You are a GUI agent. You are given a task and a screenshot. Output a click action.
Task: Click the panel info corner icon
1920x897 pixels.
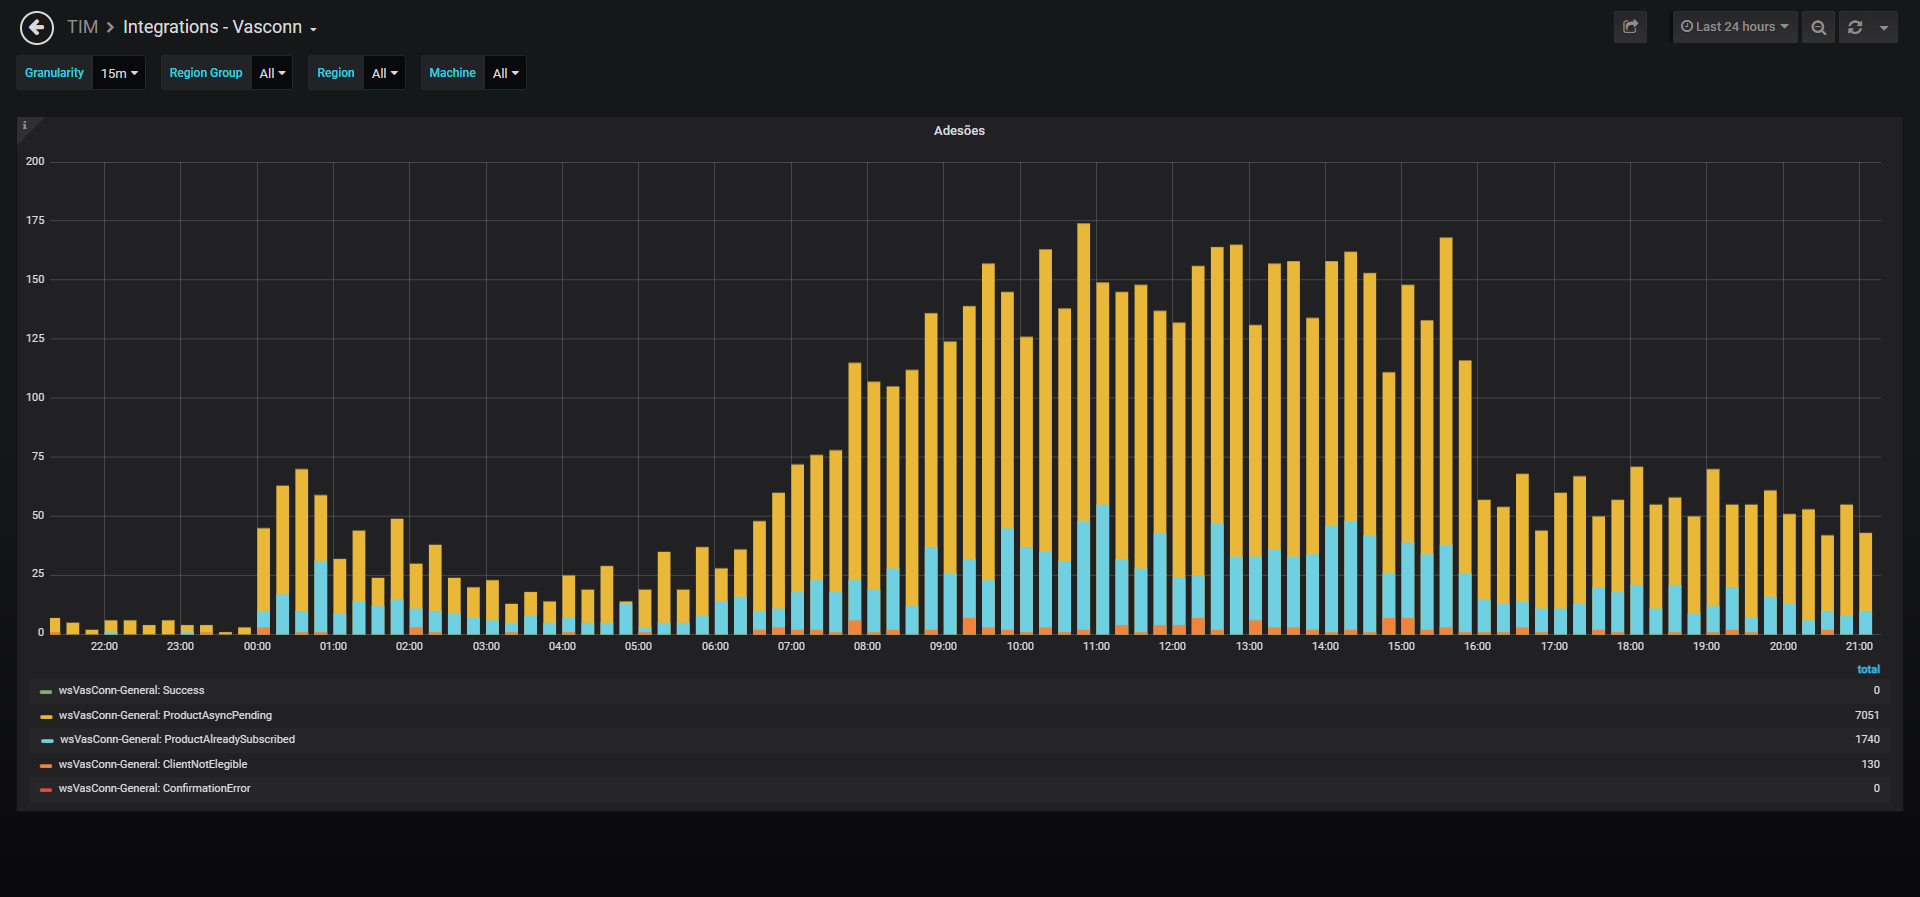pyautogui.click(x=25, y=125)
